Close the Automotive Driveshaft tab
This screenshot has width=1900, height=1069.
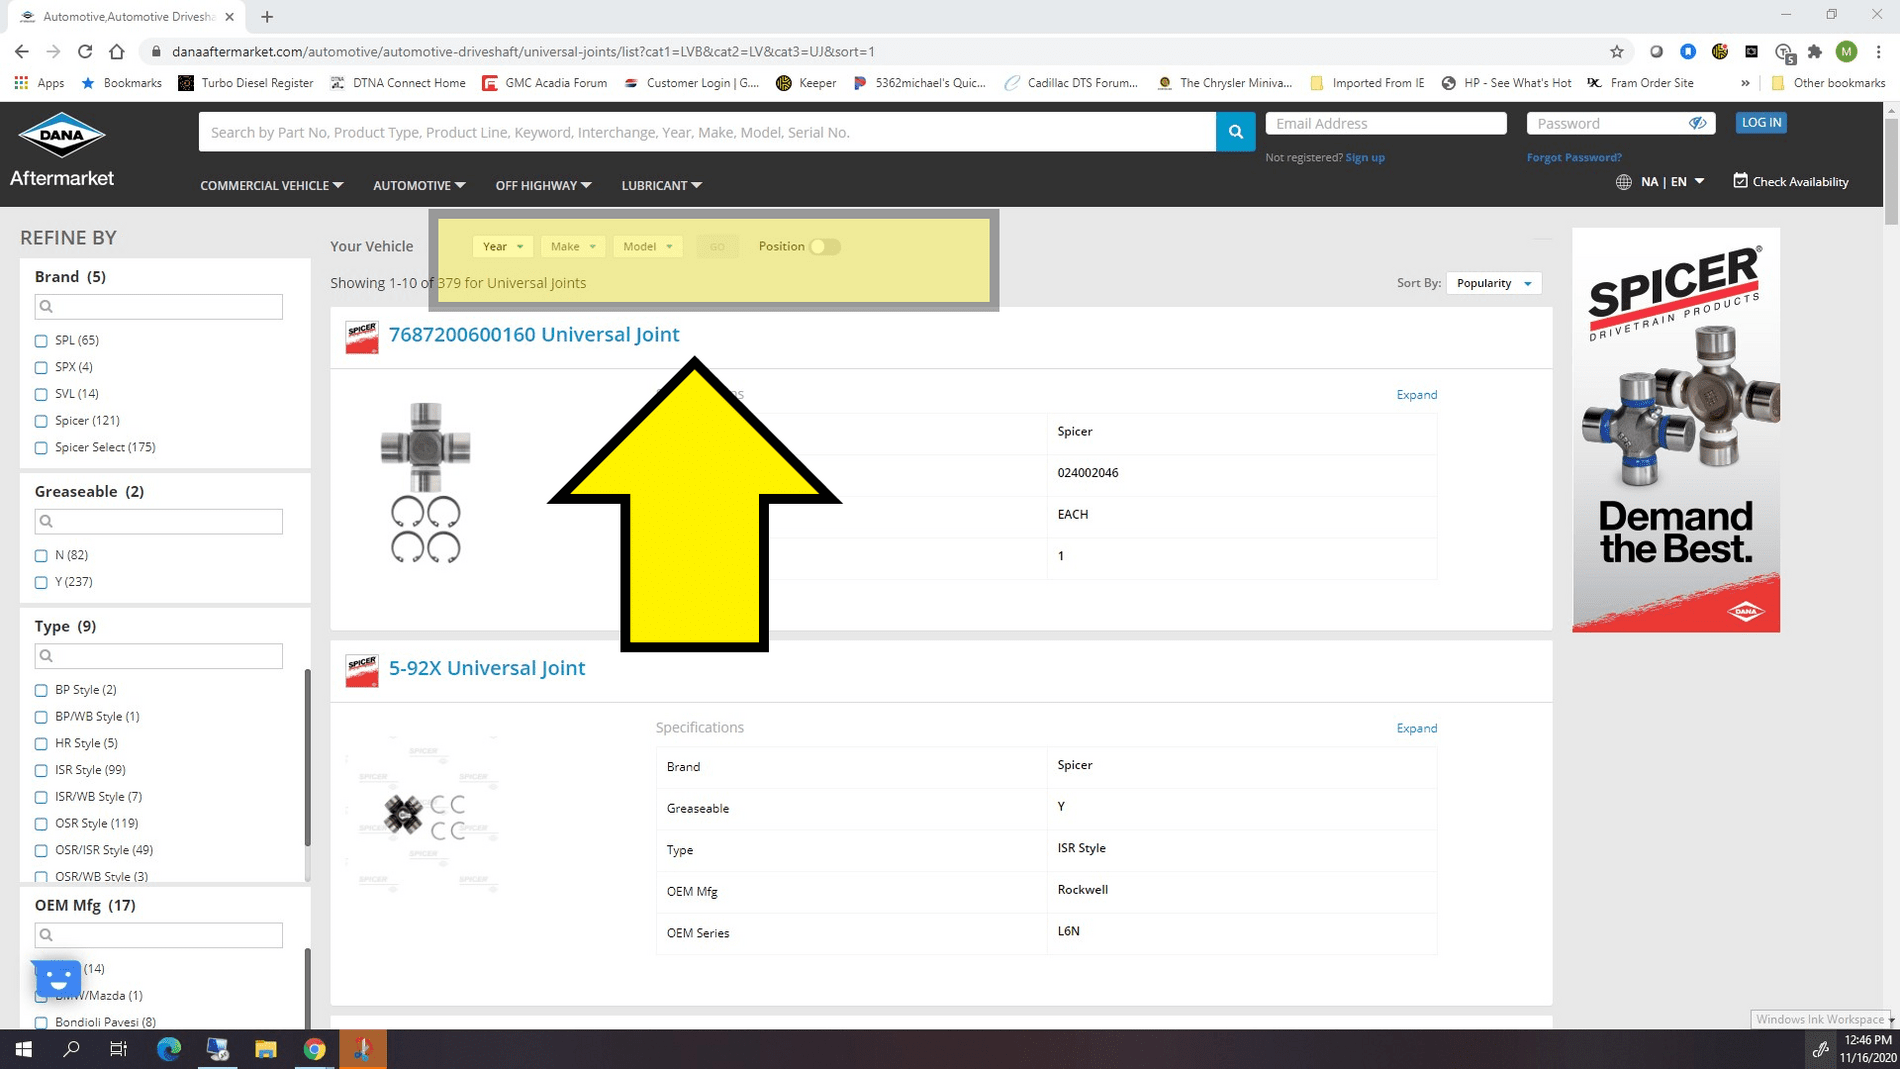pyautogui.click(x=229, y=16)
